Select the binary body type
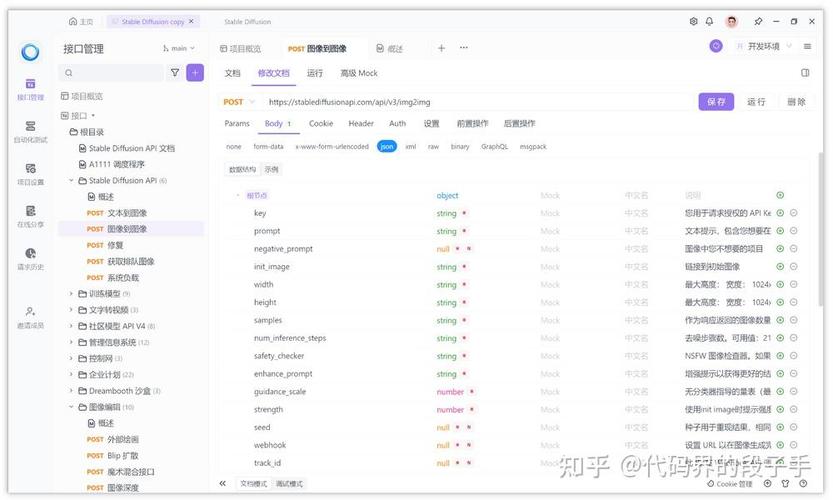 pos(460,147)
